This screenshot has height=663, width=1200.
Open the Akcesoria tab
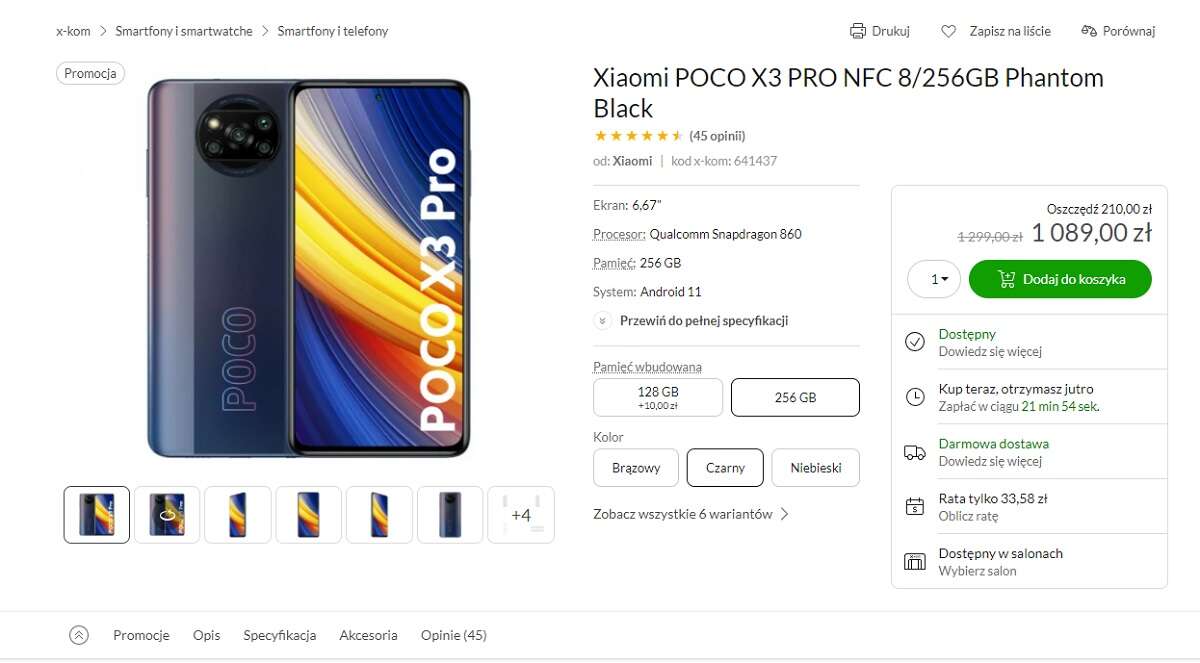(368, 635)
